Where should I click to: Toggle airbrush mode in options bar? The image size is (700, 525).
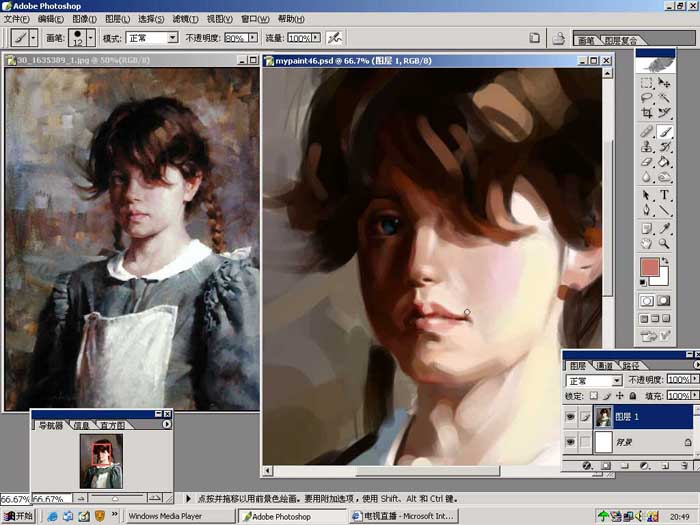coord(334,38)
